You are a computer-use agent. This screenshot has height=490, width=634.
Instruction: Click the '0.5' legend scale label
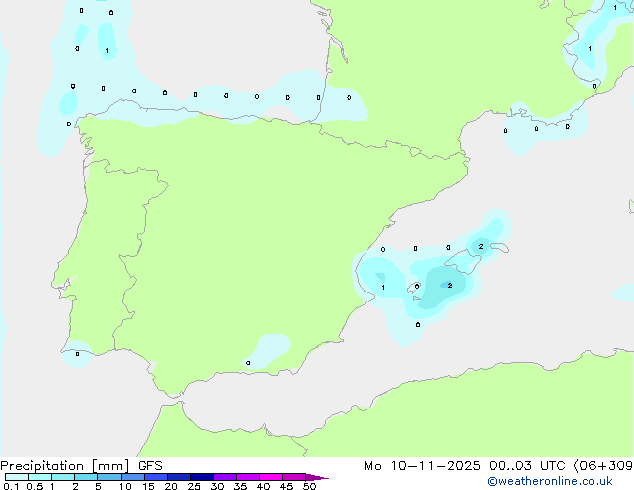pos(35,486)
